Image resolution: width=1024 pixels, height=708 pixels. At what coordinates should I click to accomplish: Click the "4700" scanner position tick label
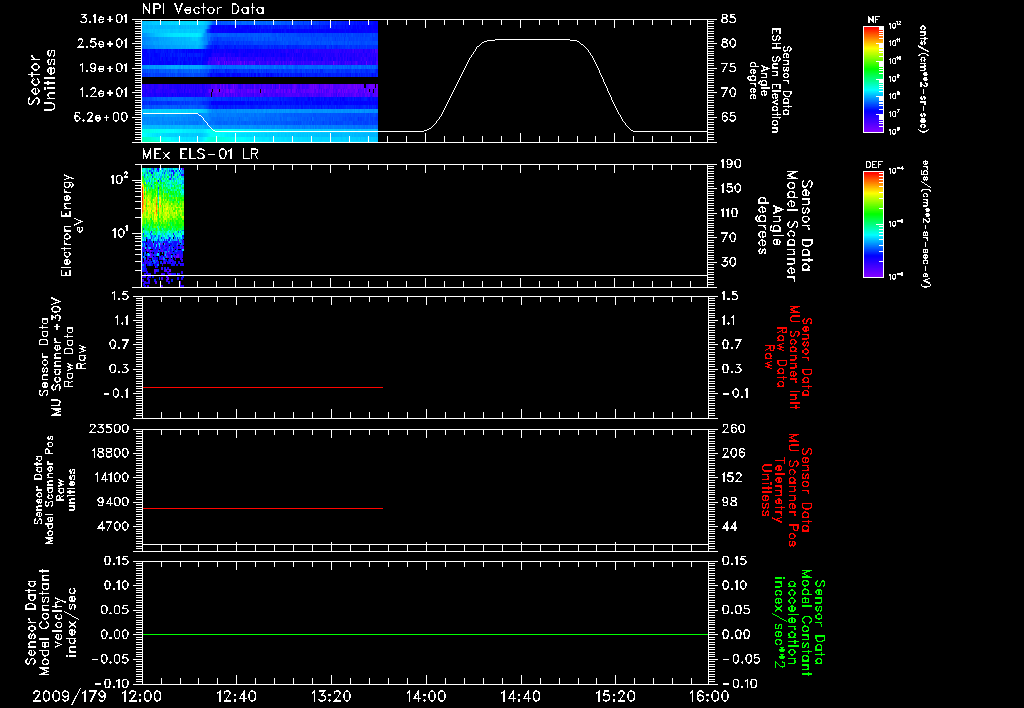click(x=113, y=526)
